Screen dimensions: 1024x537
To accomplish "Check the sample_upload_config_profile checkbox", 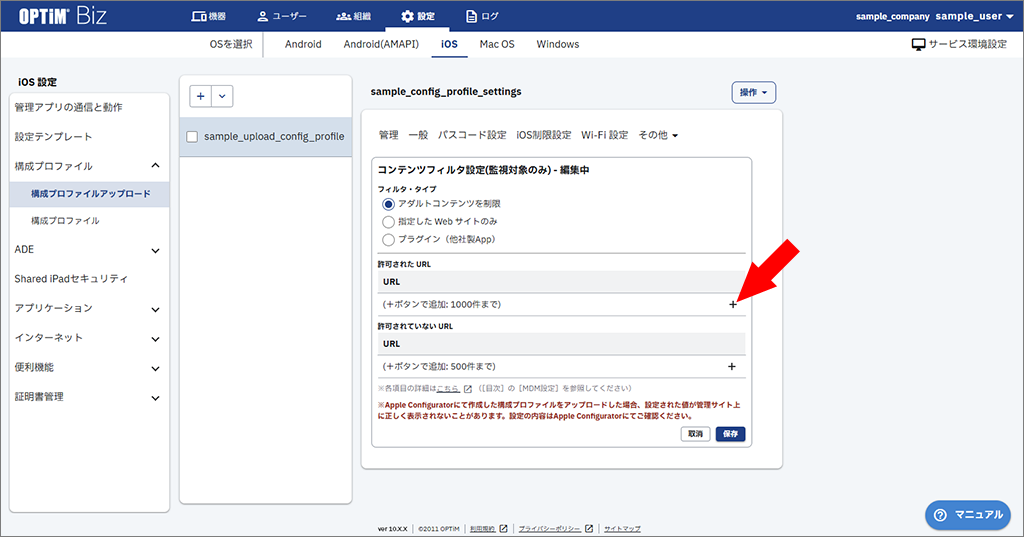I will pos(192,137).
